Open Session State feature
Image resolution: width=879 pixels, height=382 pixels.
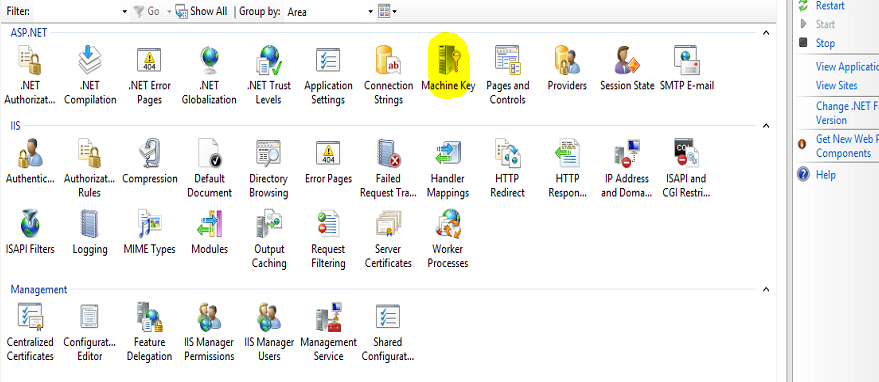pyautogui.click(x=627, y=69)
